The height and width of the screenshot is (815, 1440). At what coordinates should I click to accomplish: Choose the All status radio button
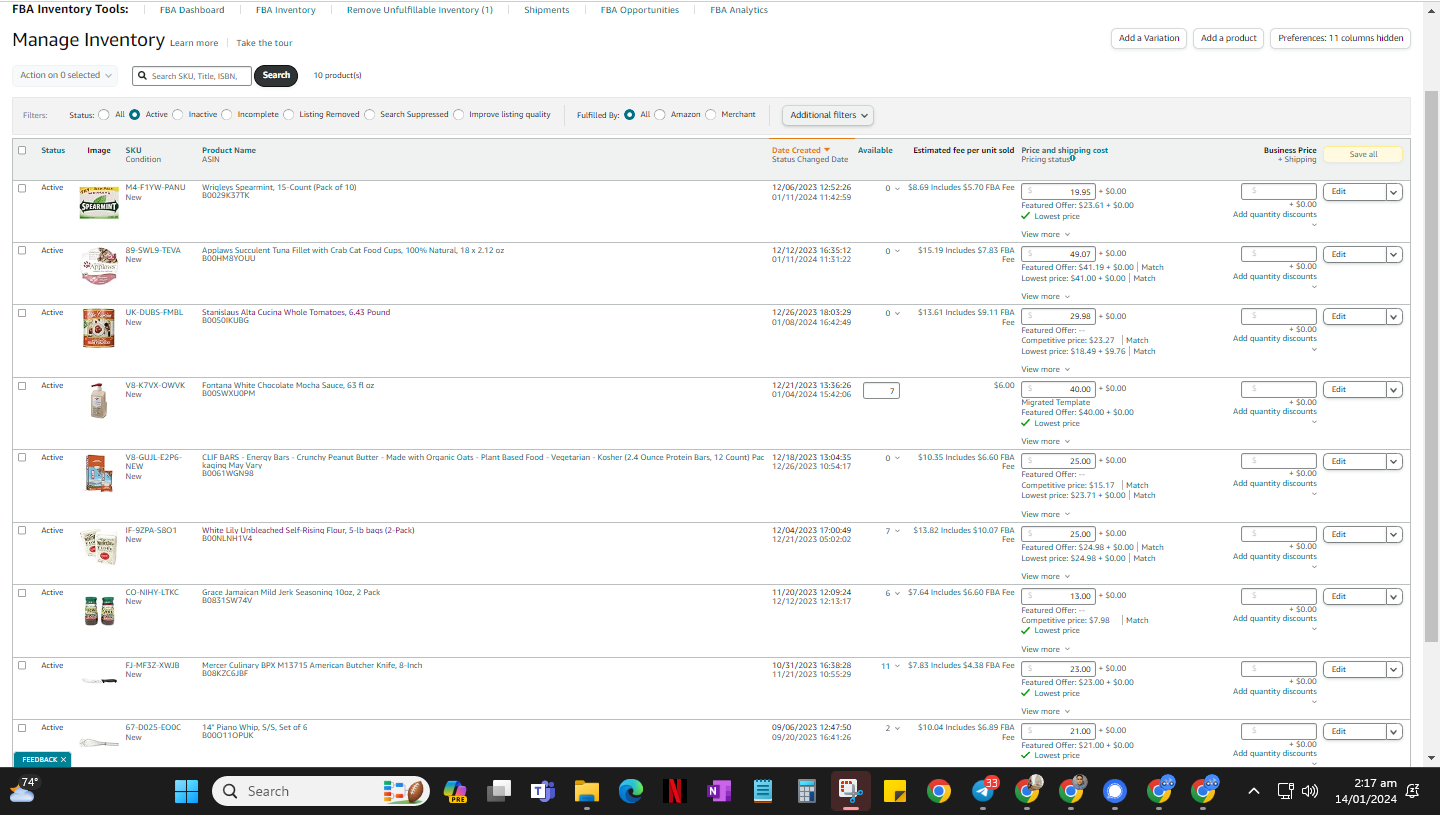pos(104,115)
